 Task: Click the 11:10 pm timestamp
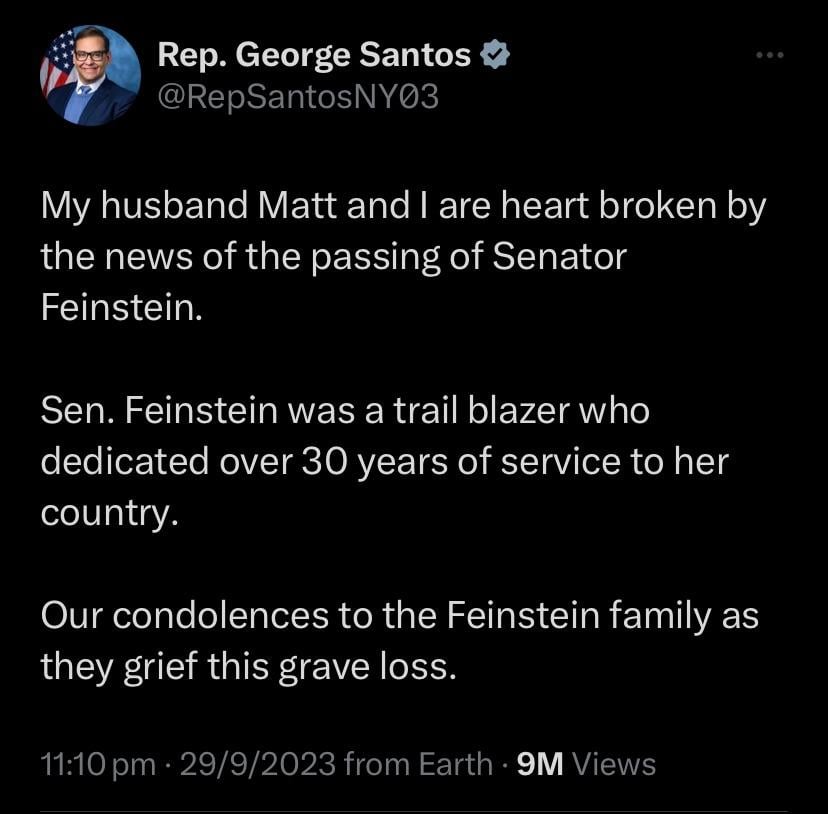tap(98, 765)
